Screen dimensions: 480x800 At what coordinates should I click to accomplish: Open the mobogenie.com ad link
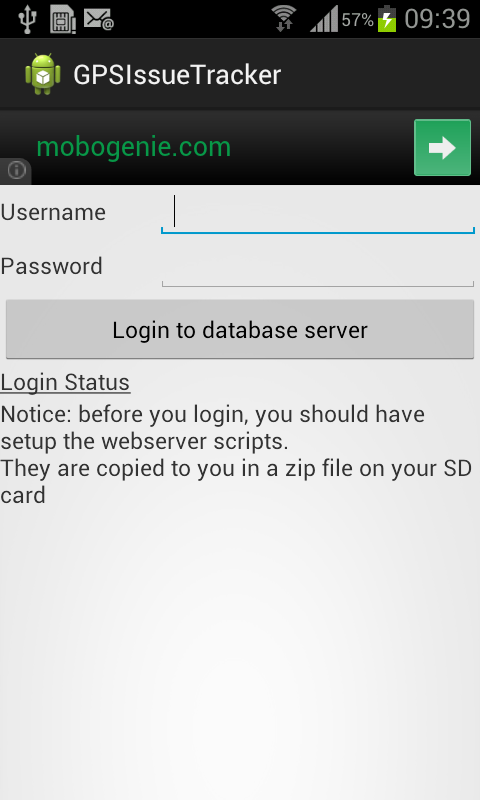(x=134, y=147)
